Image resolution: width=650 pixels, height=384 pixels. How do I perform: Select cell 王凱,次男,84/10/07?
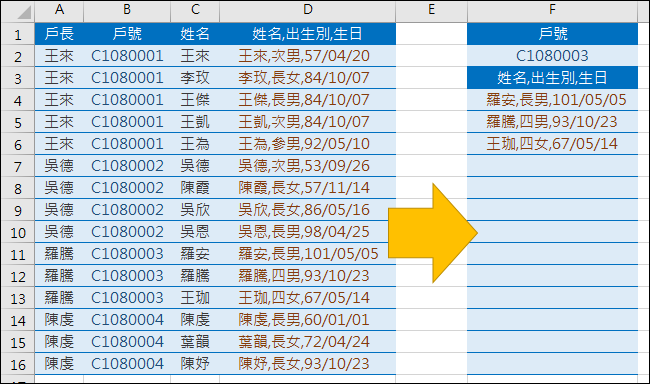coord(308,122)
